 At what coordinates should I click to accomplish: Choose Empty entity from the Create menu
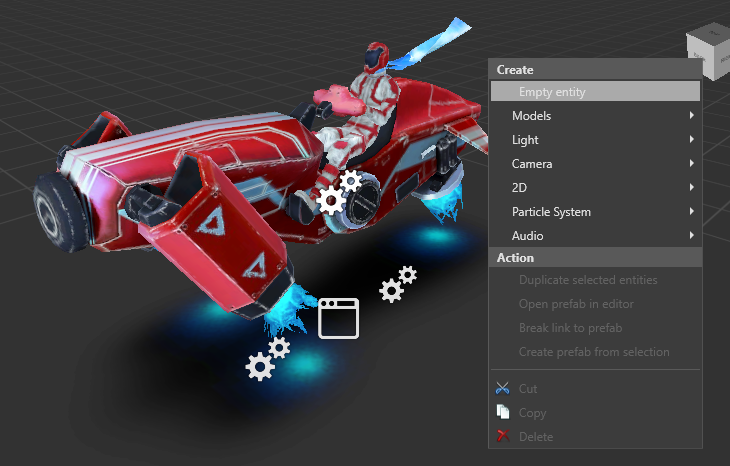coord(552,92)
